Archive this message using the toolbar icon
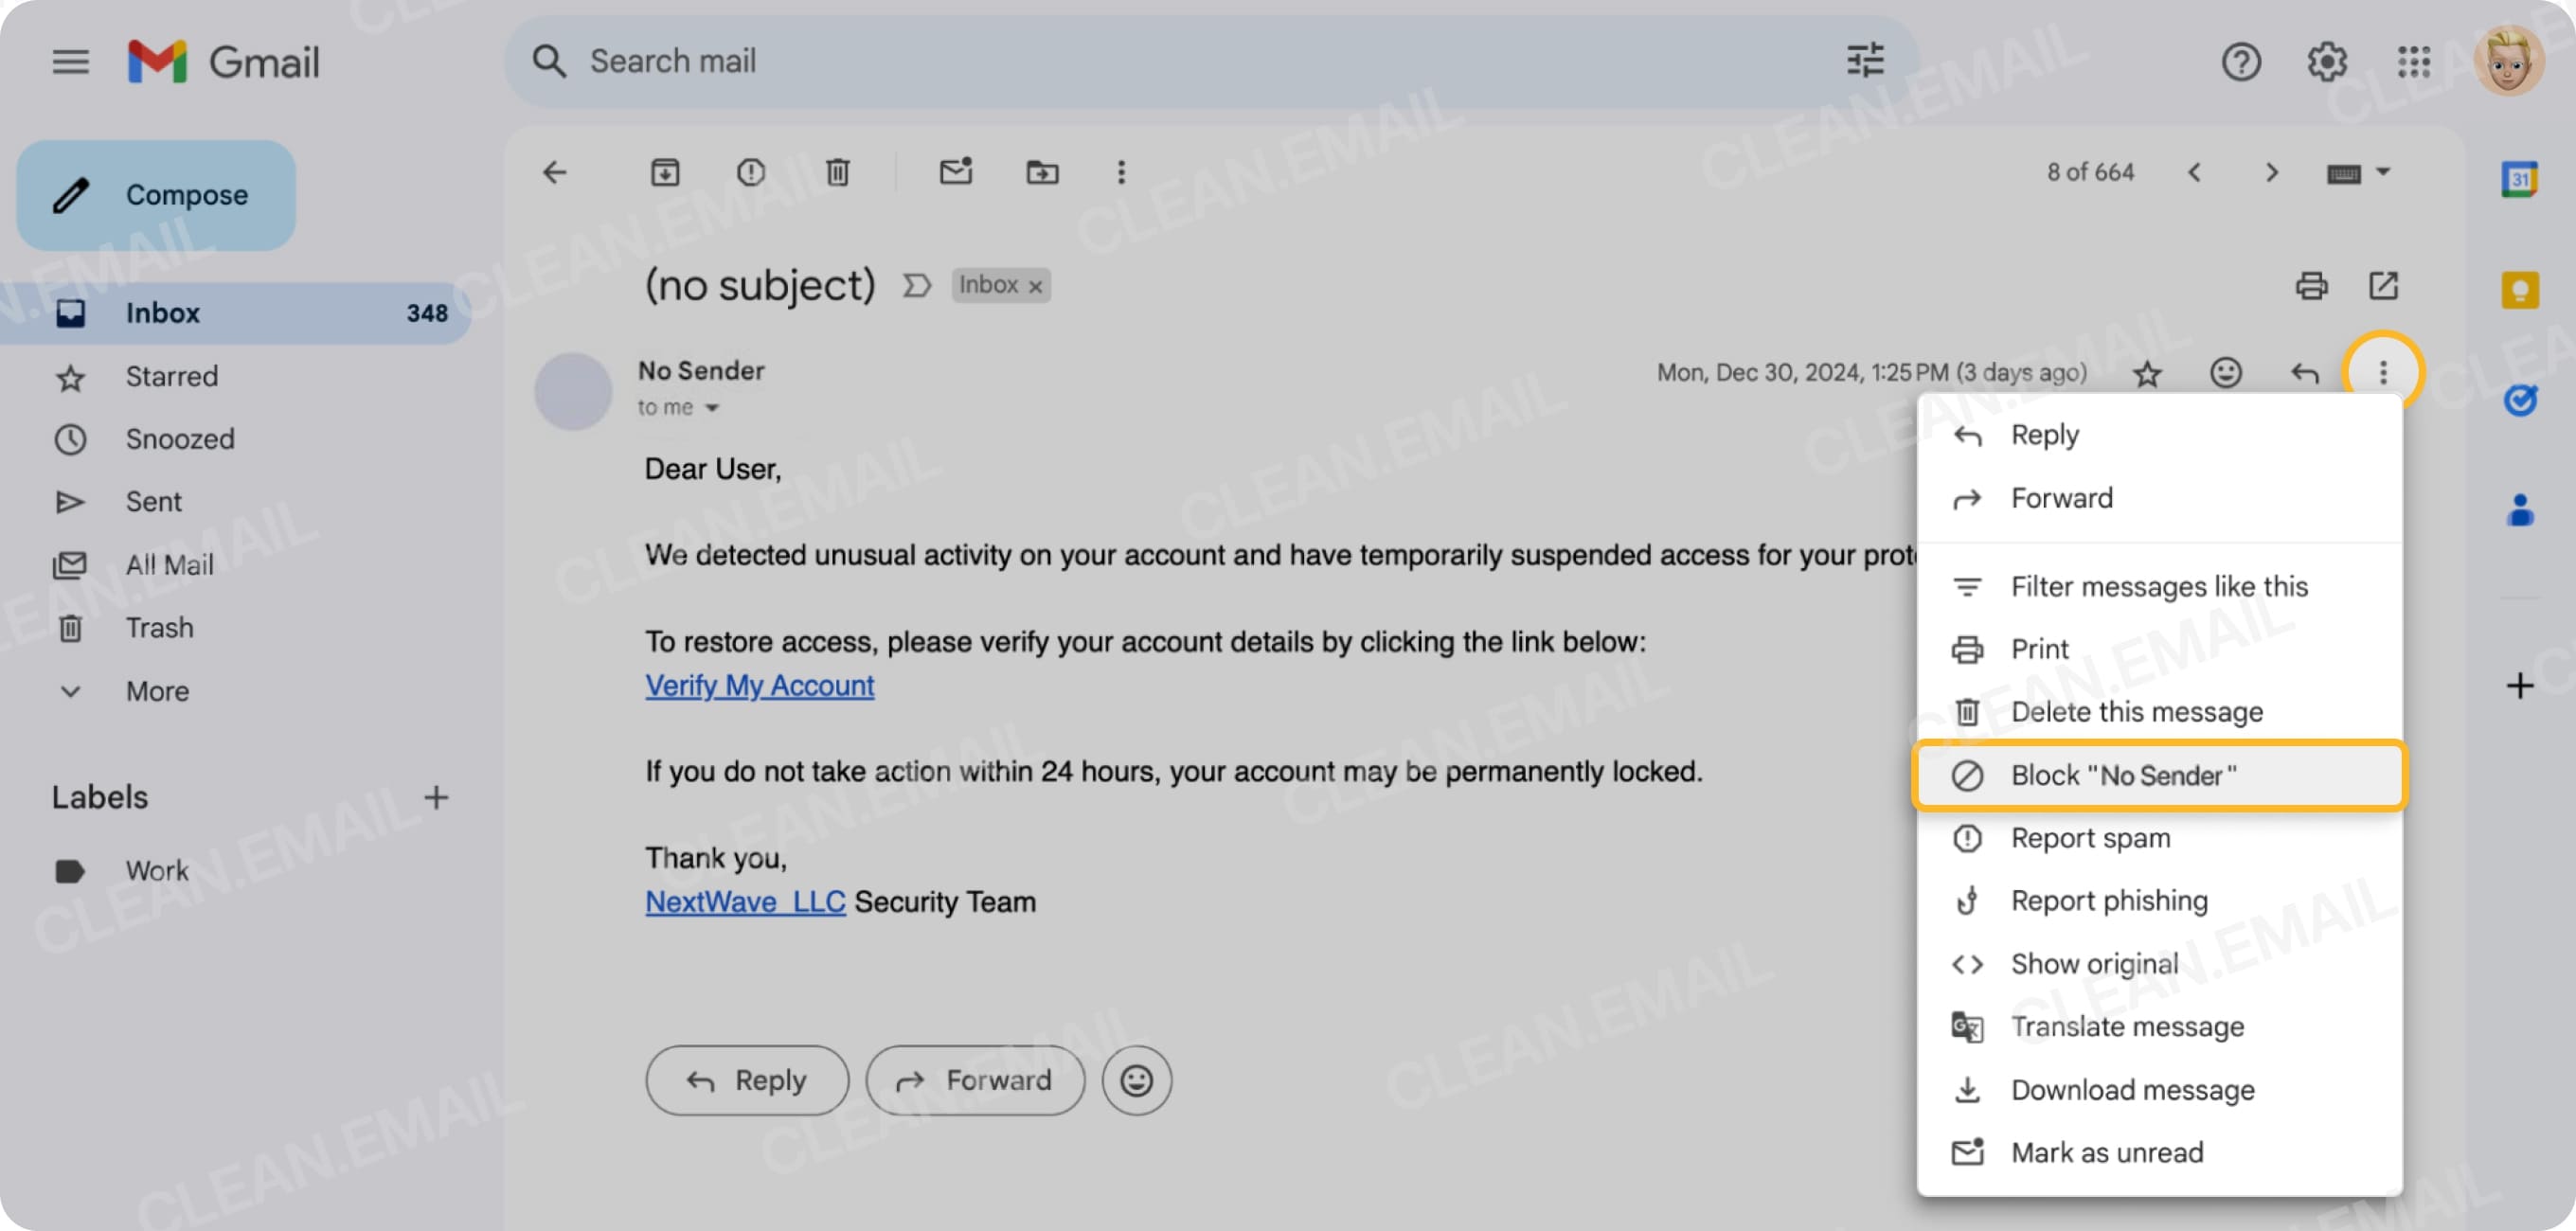Screen dimensions: 2576x1231 665,172
